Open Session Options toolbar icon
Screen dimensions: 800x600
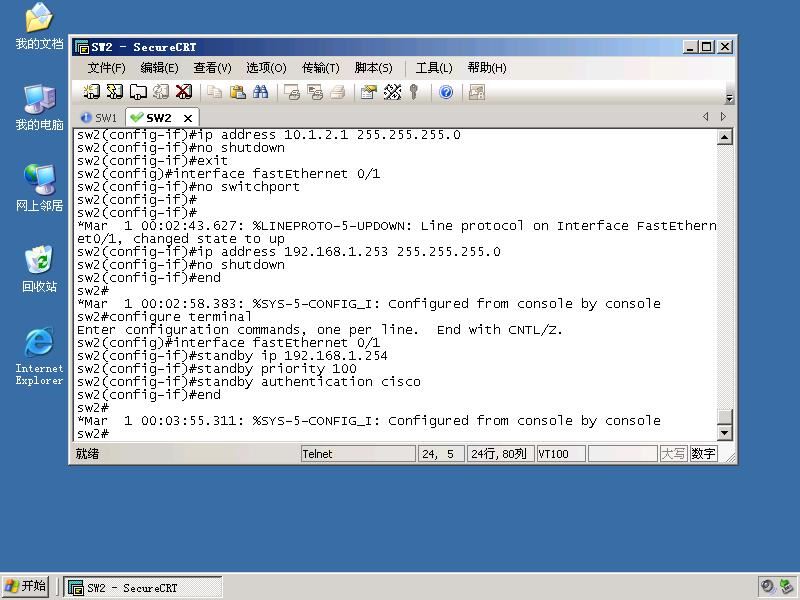click(368, 92)
